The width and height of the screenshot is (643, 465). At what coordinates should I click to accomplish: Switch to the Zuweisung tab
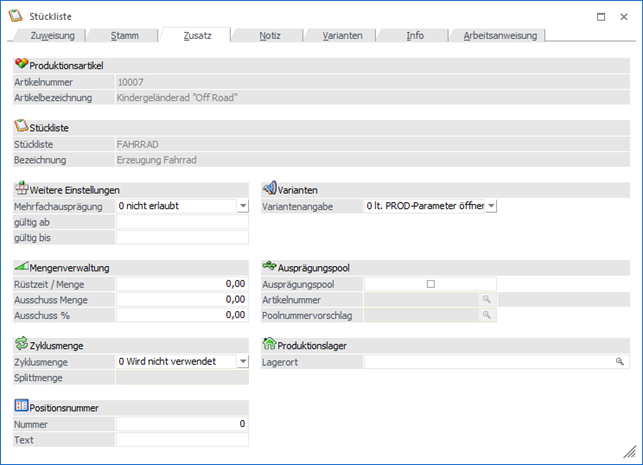pos(51,35)
